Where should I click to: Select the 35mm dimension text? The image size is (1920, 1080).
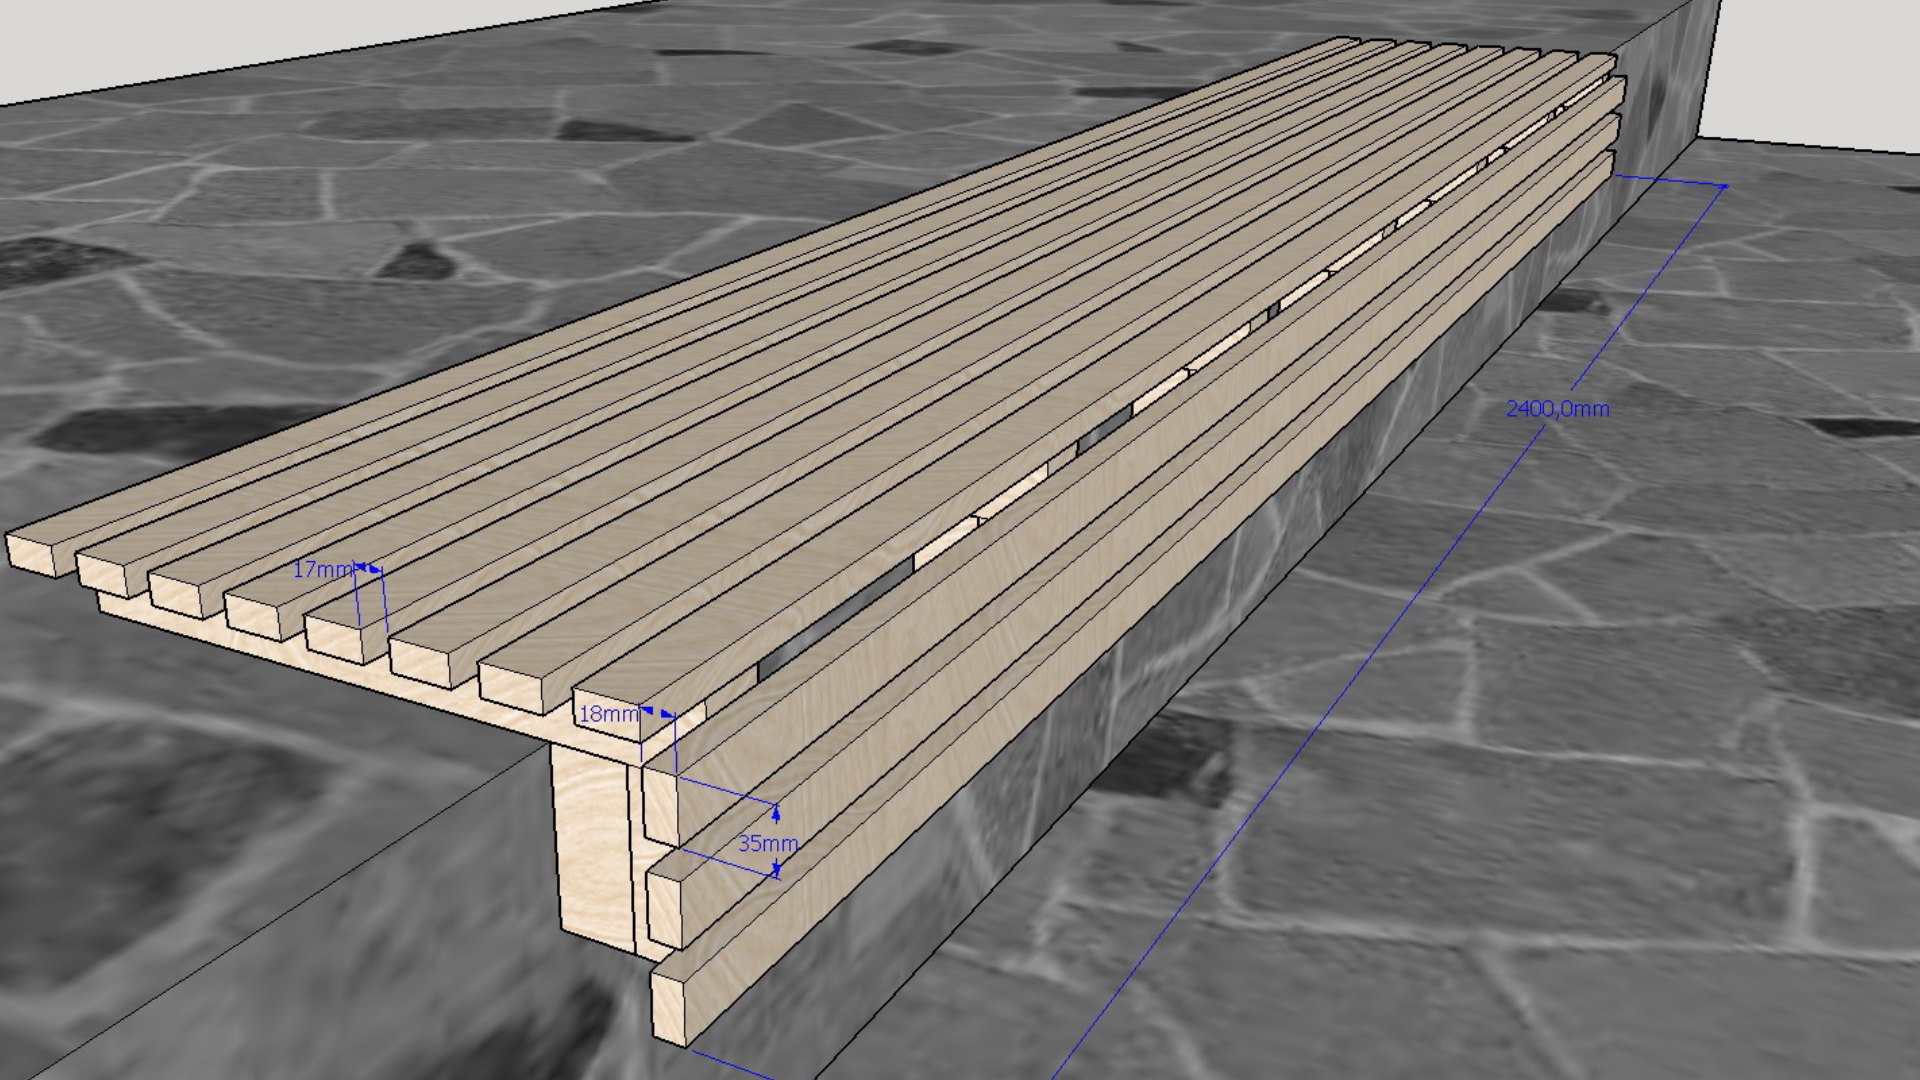tap(767, 843)
